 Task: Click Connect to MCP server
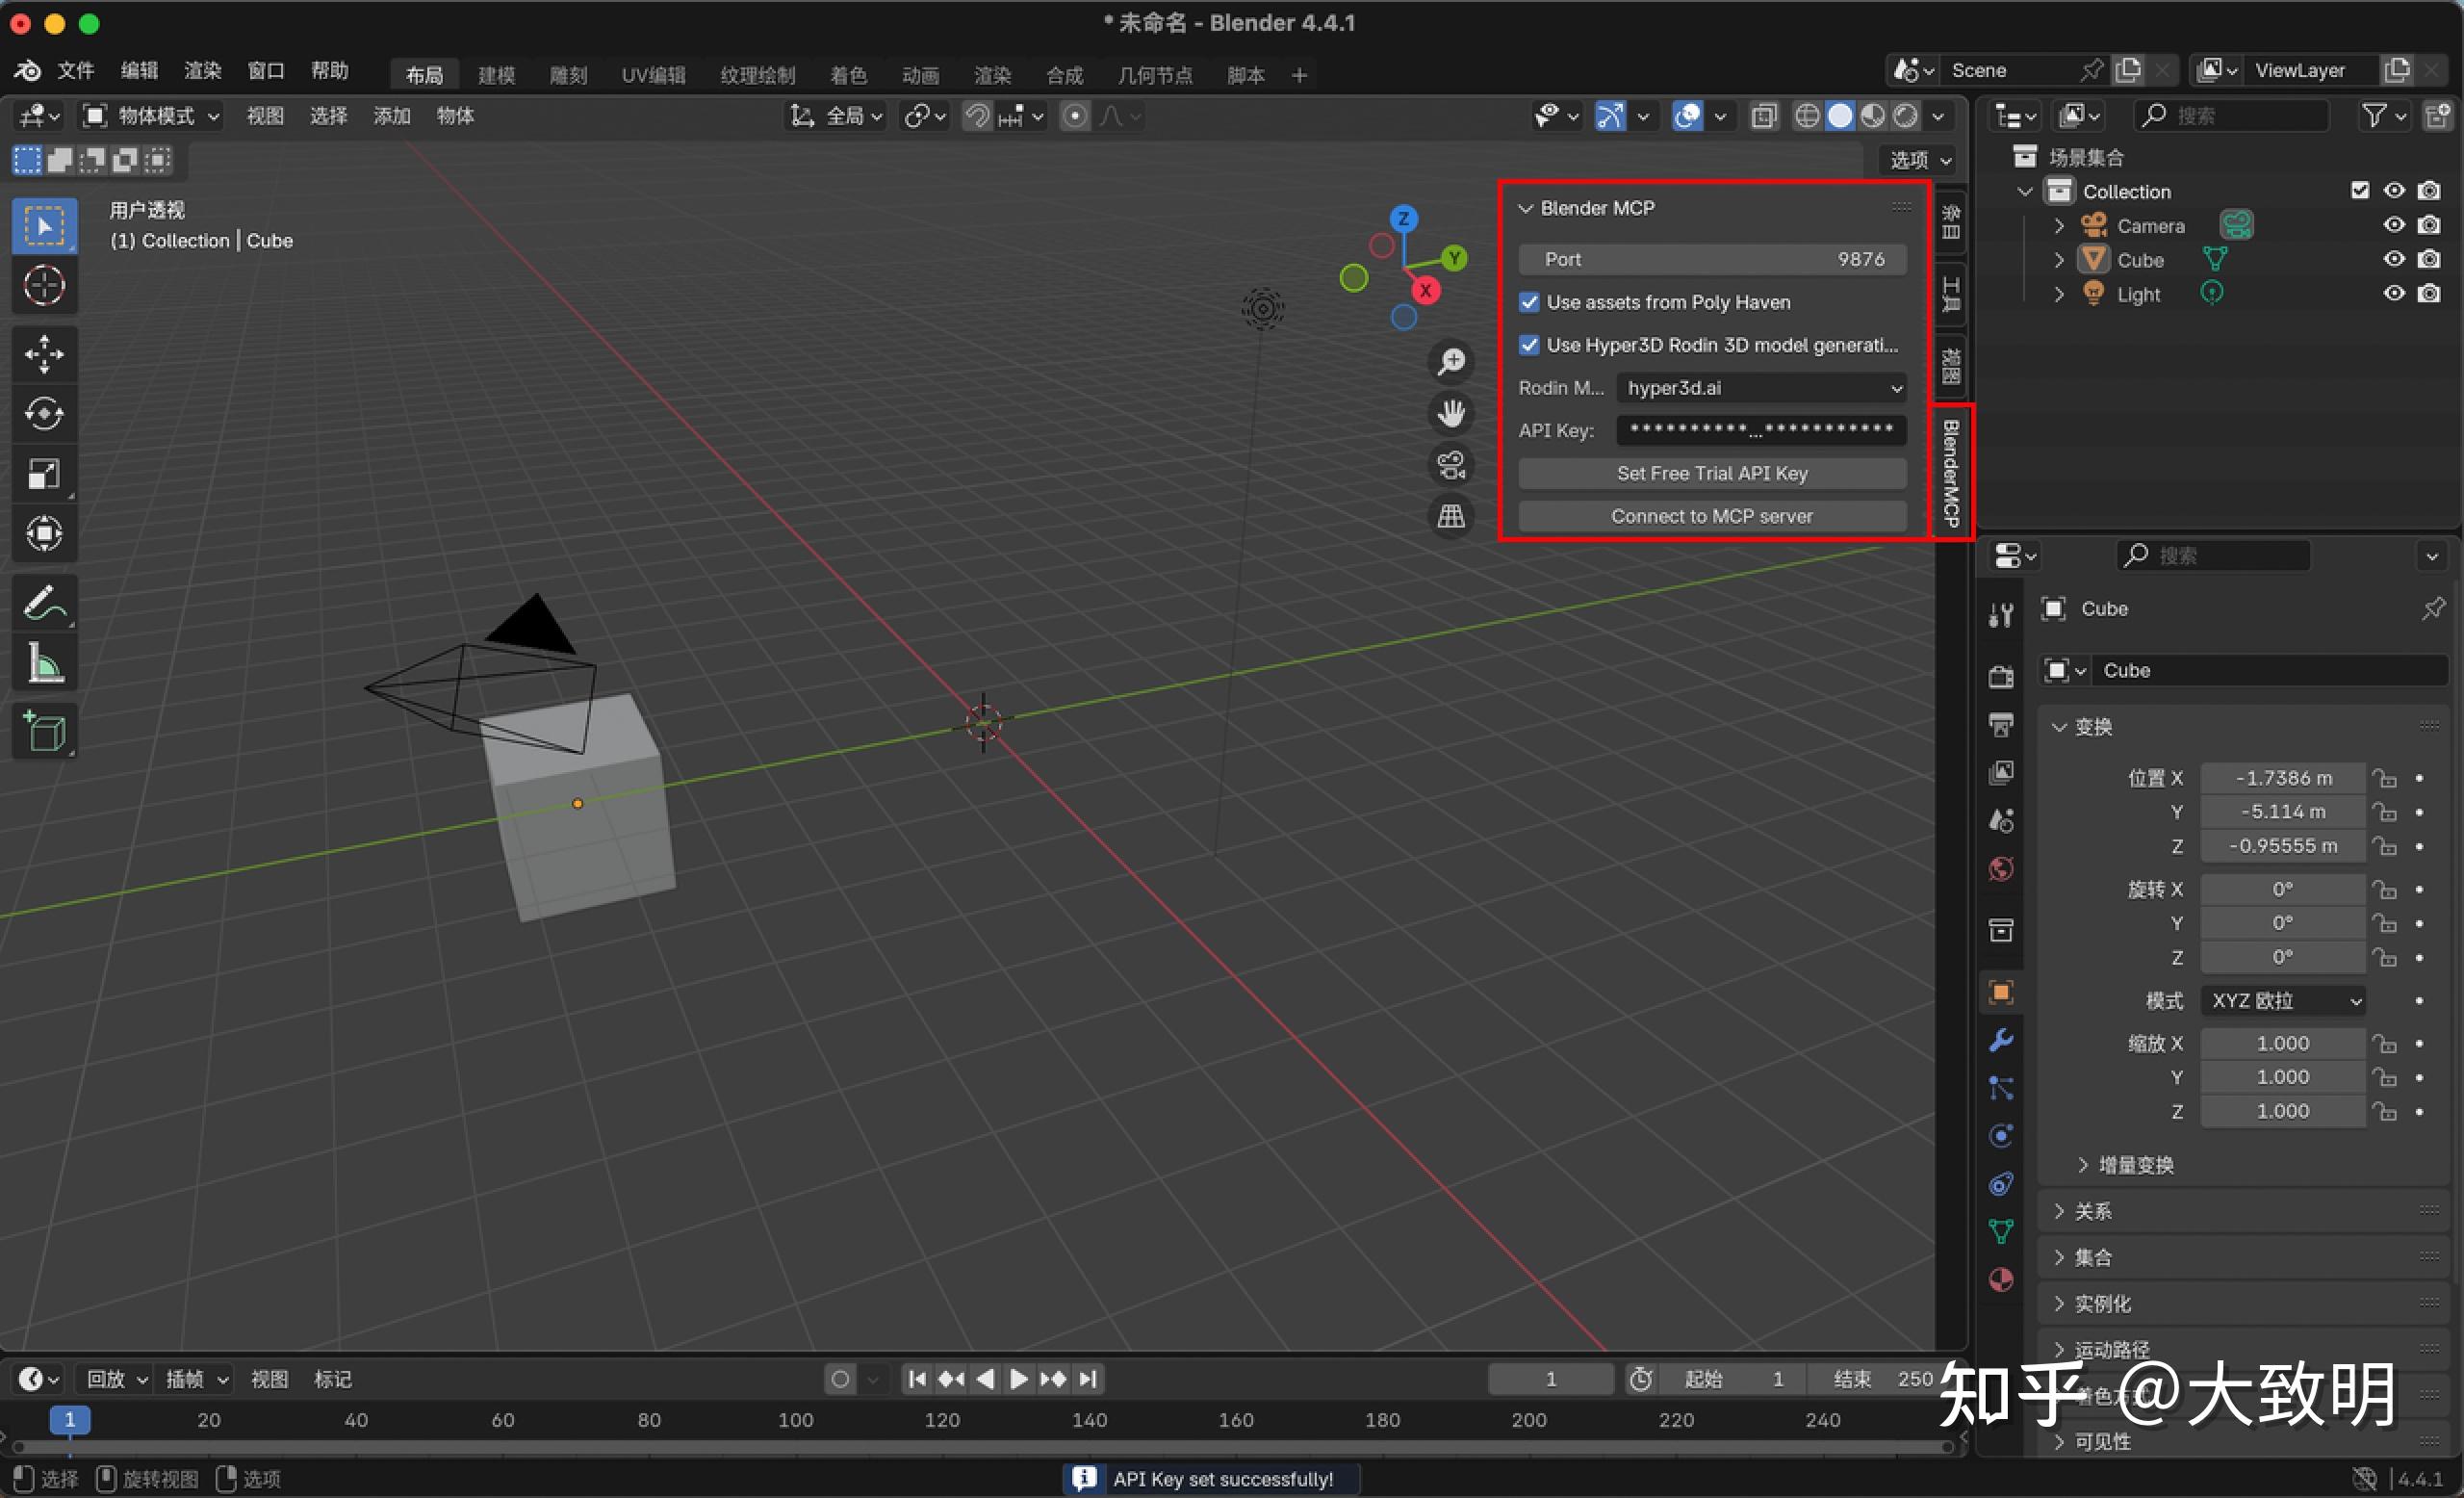coord(1711,516)
